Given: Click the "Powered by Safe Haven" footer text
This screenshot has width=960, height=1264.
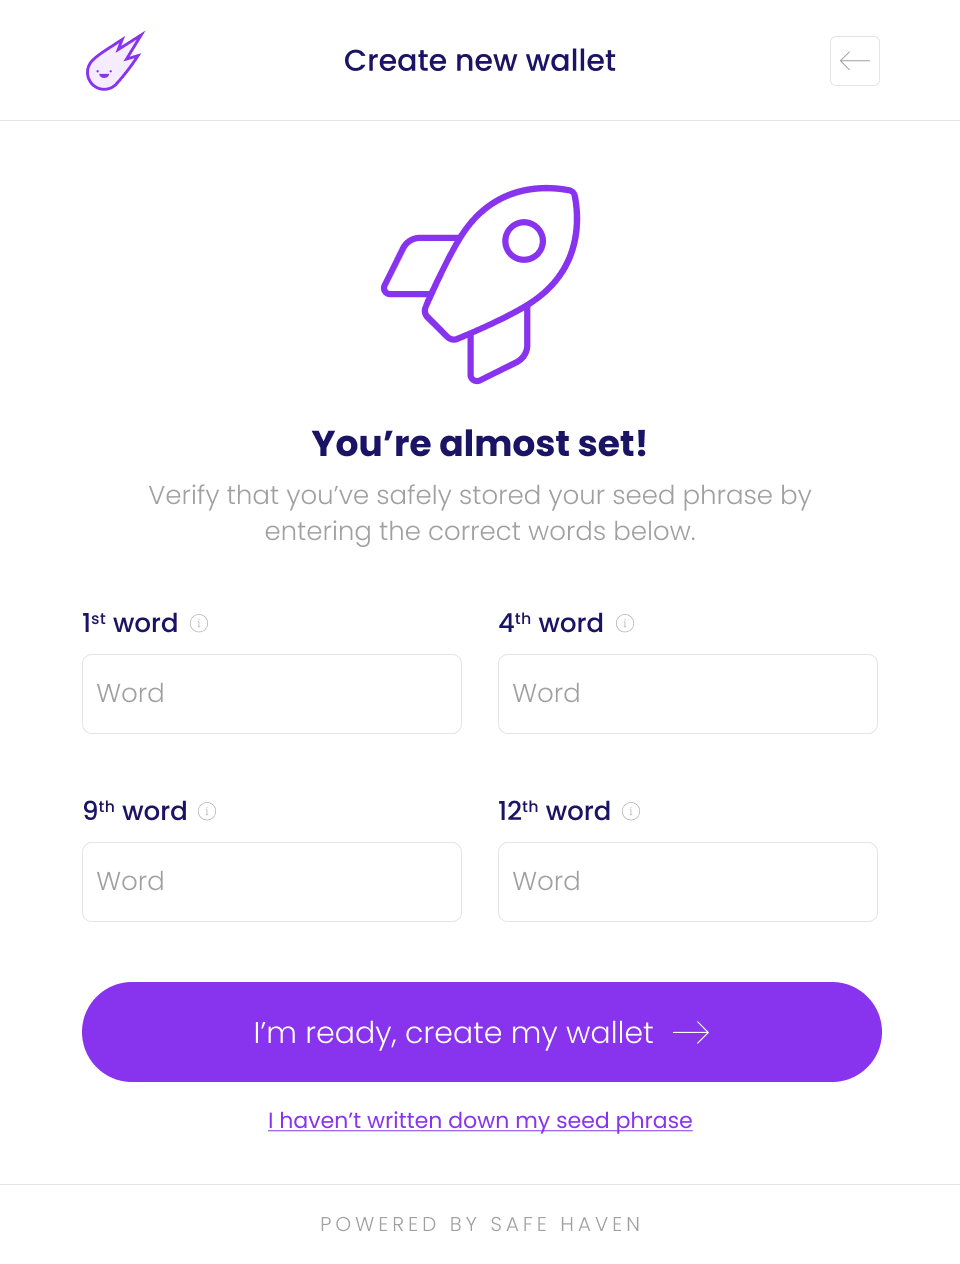Looking at the screenshot, I should 480,1224.
